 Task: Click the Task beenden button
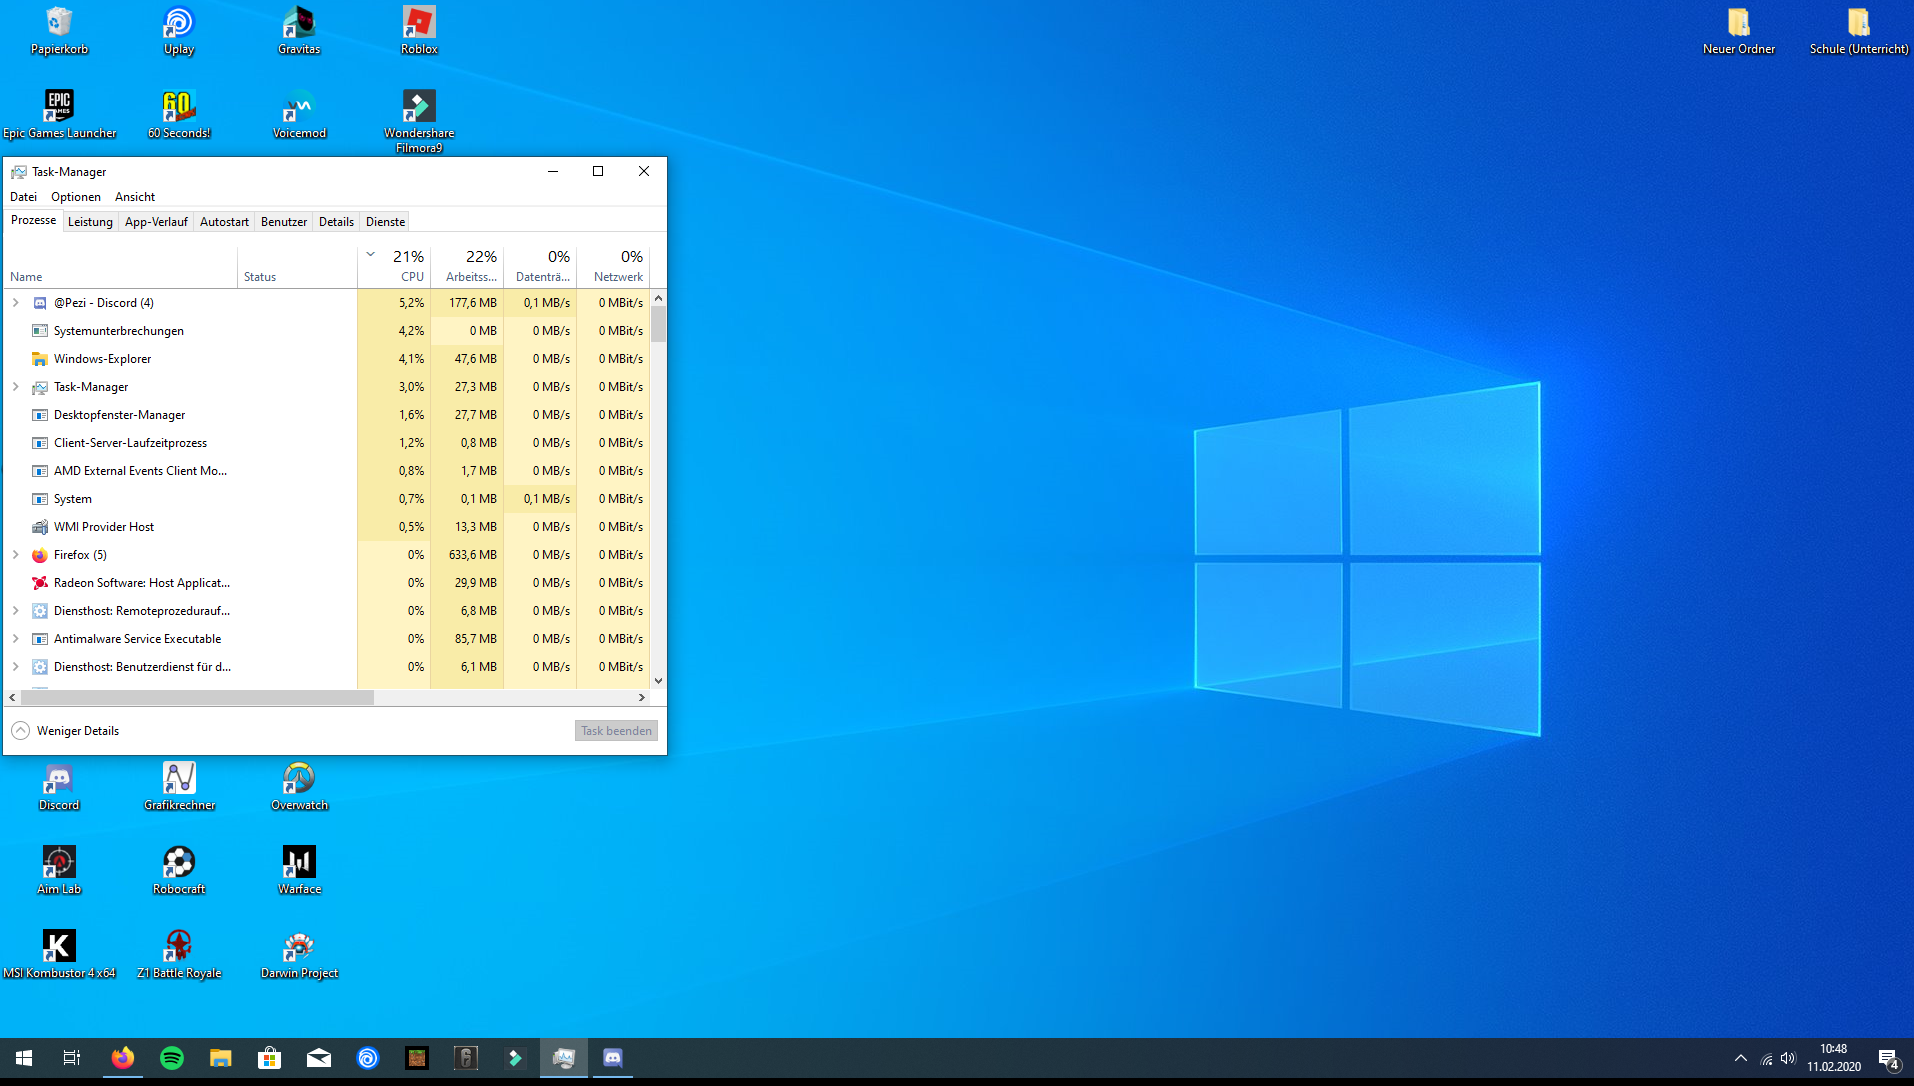pyautogui.click(x=616, y=731)
